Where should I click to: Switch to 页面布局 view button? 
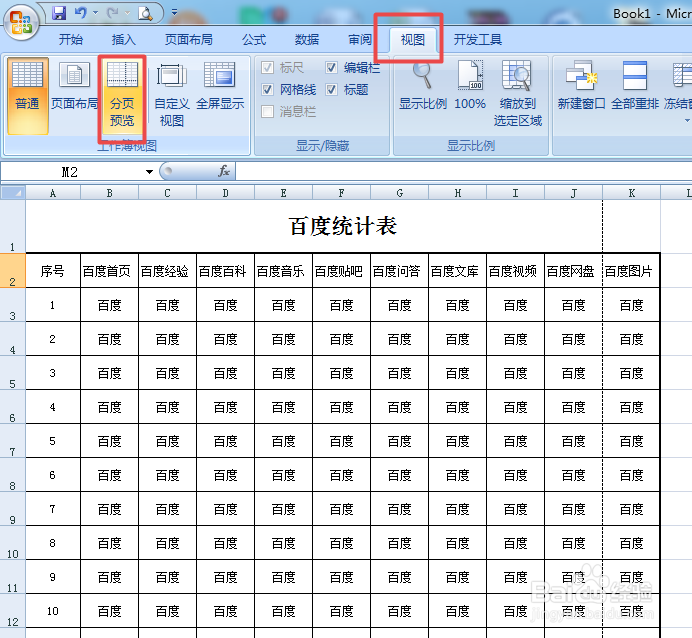[x=74, y=86]
